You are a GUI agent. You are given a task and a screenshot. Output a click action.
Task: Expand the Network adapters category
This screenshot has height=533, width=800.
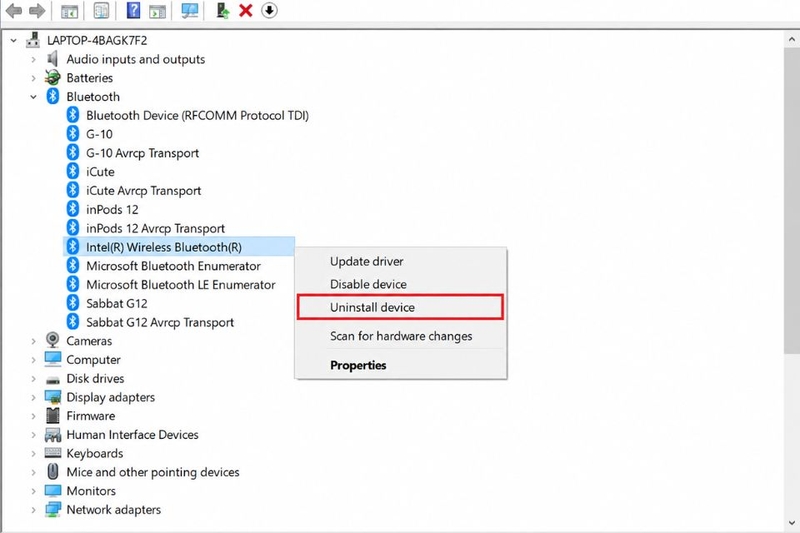(33, 510)
